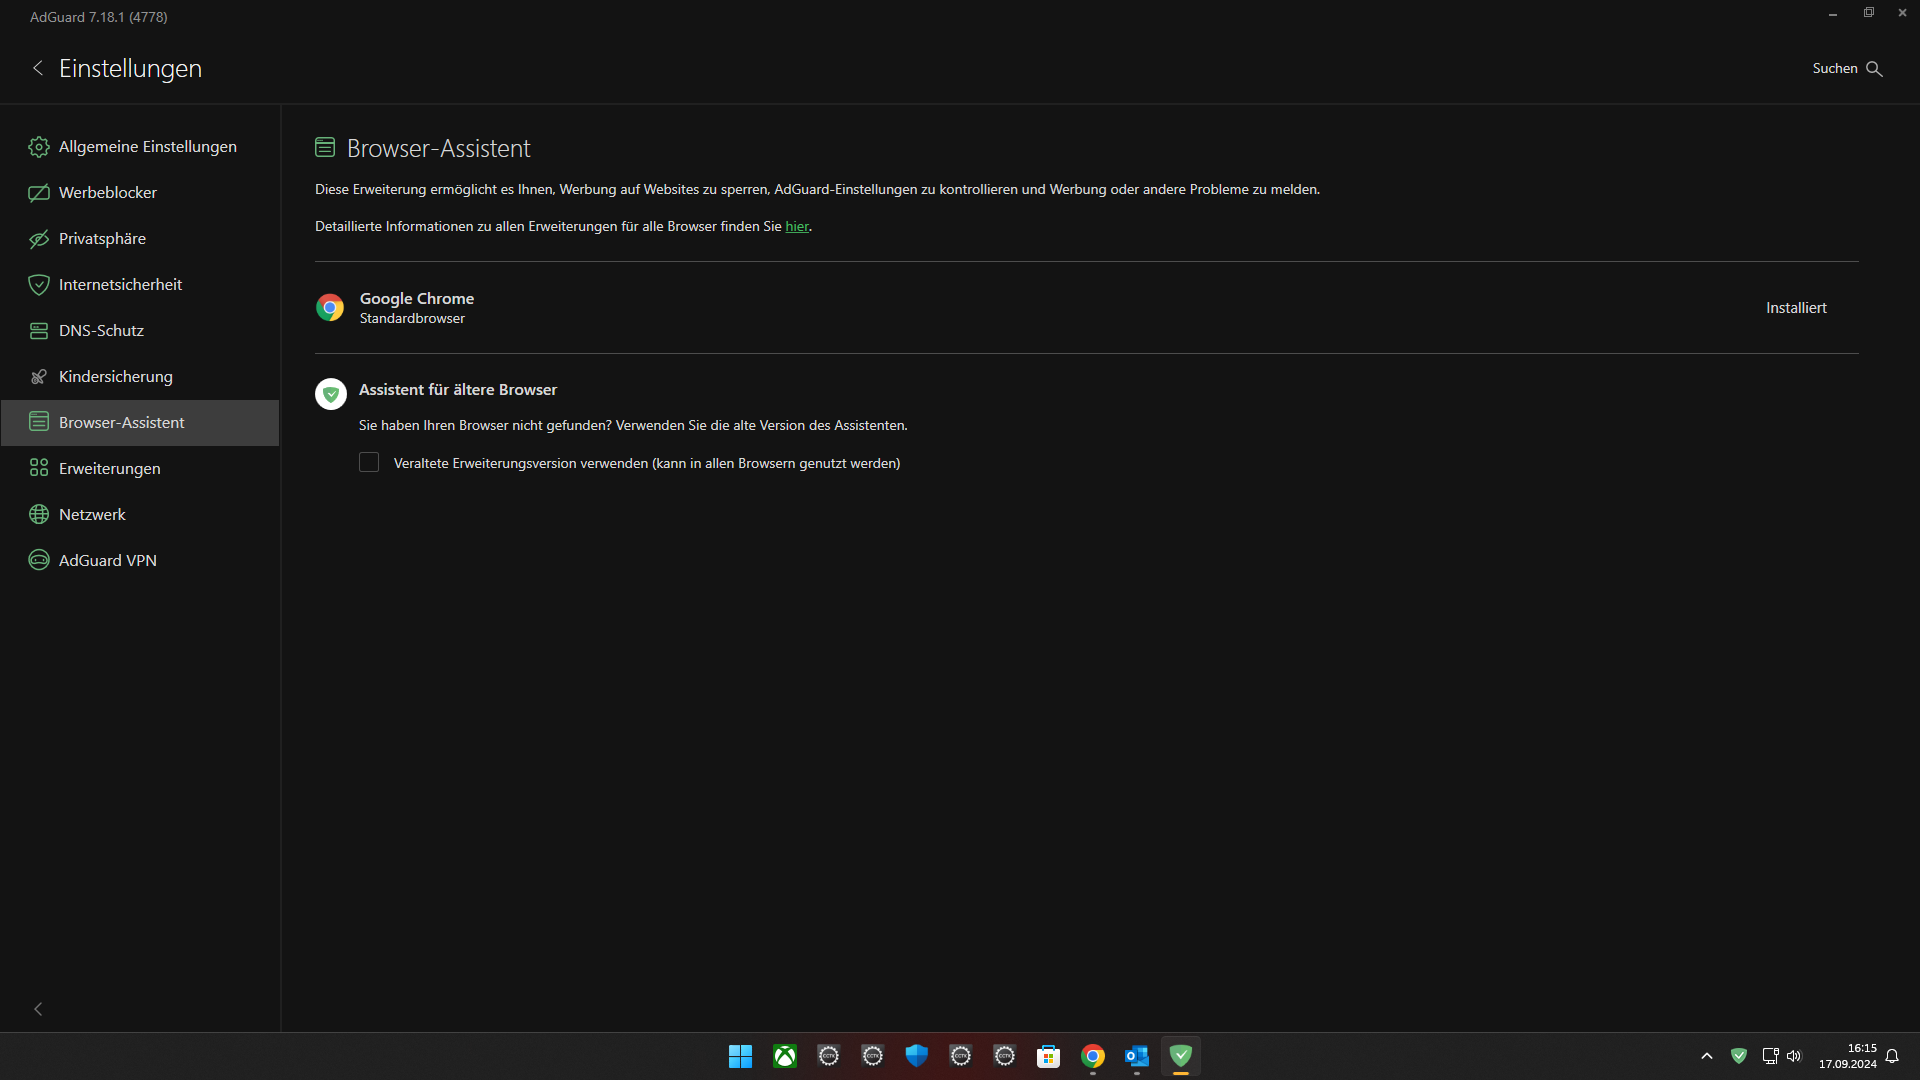The image size is (1920, 1080).
Task: Open the Werbeblocker section
Action: [x=107, y=193]
